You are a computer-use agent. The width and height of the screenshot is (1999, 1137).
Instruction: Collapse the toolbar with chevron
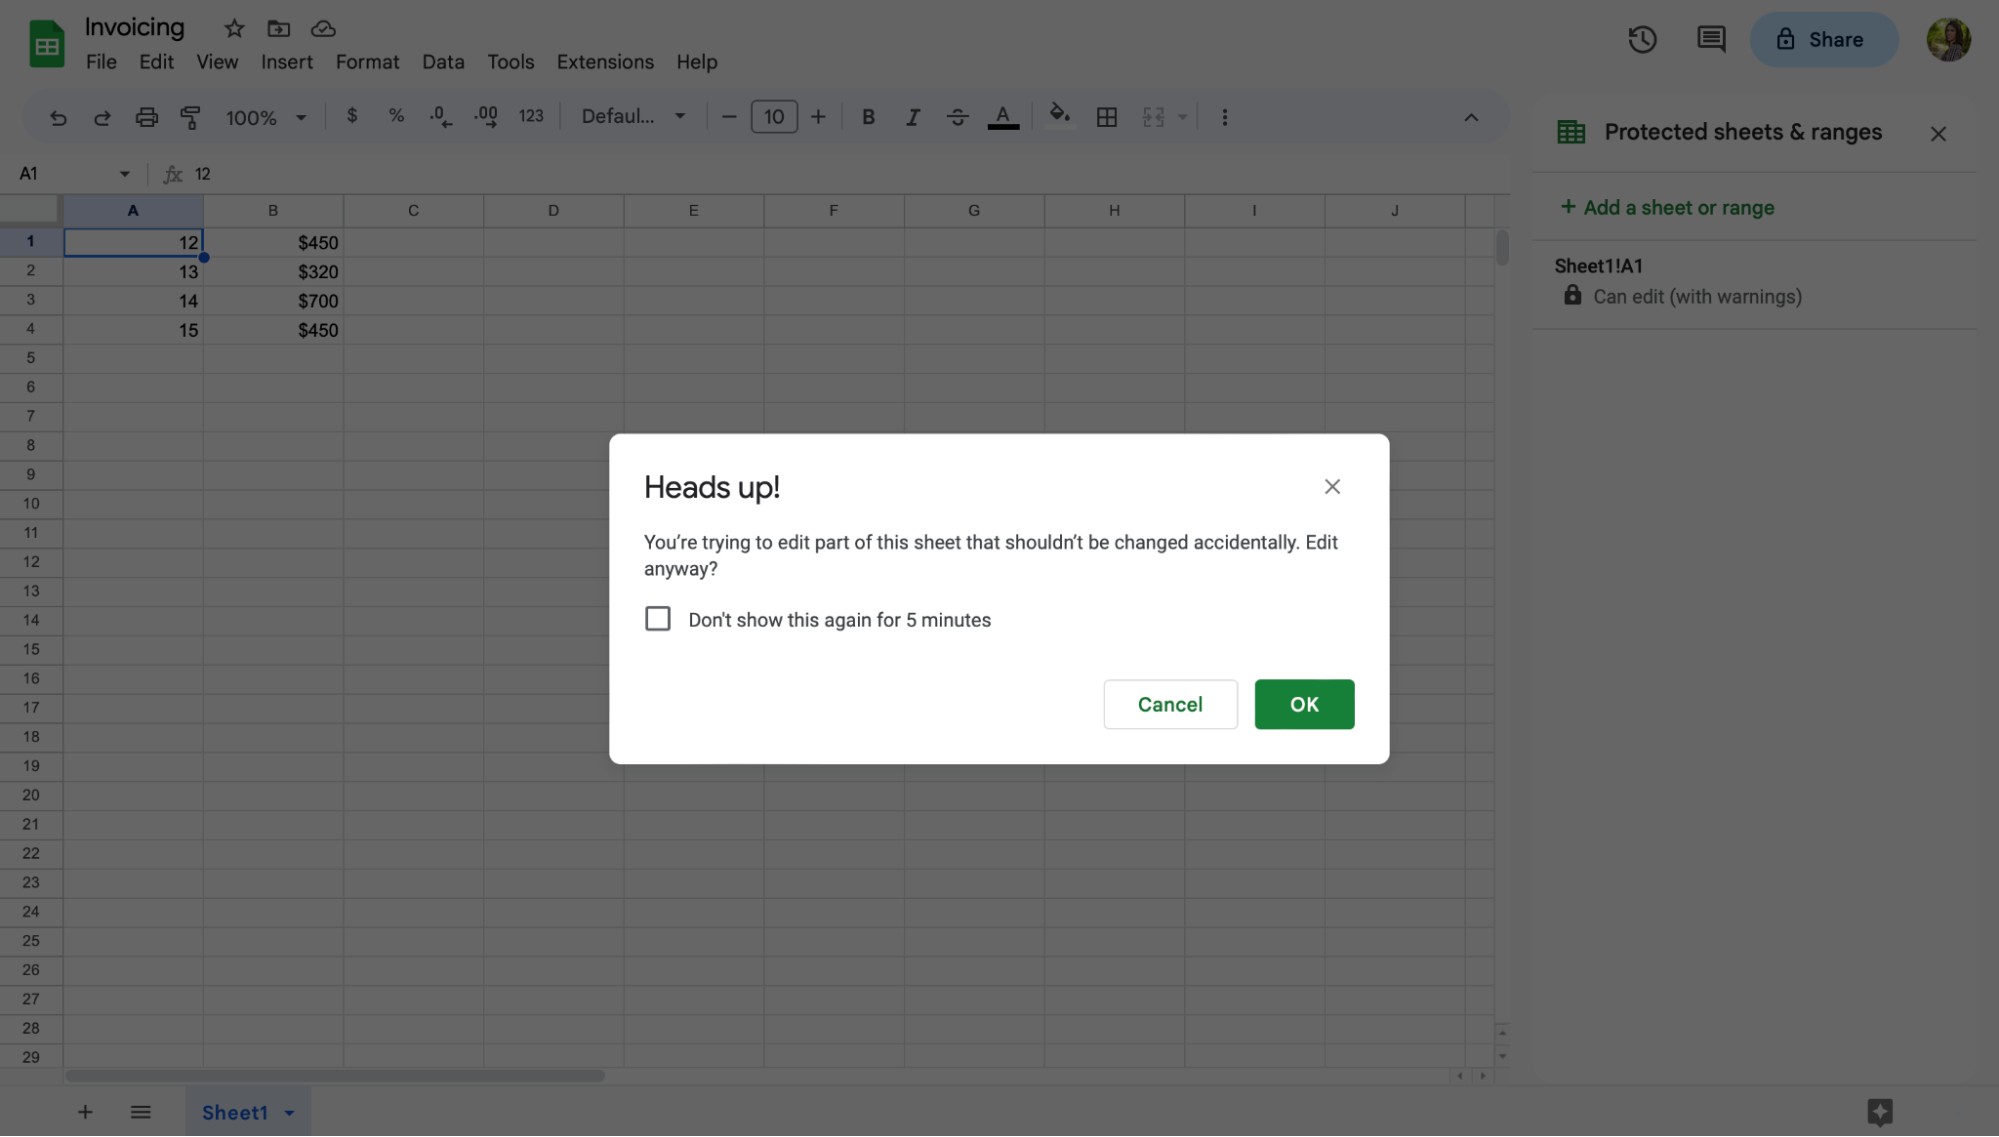click(1470, 117)
